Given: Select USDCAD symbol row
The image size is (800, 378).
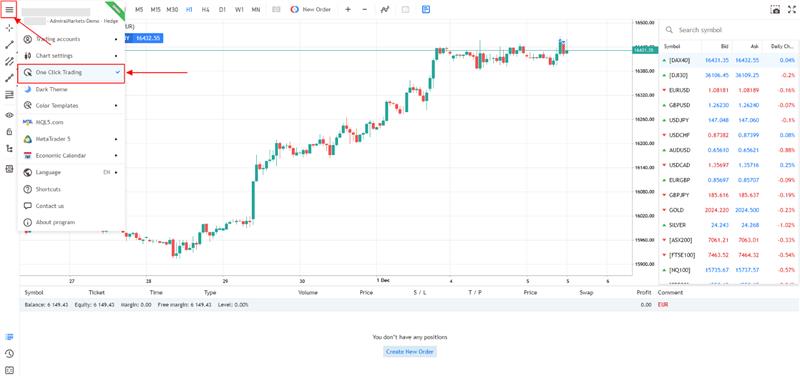Looking at the screenshot, I should [x=730, y=165].
